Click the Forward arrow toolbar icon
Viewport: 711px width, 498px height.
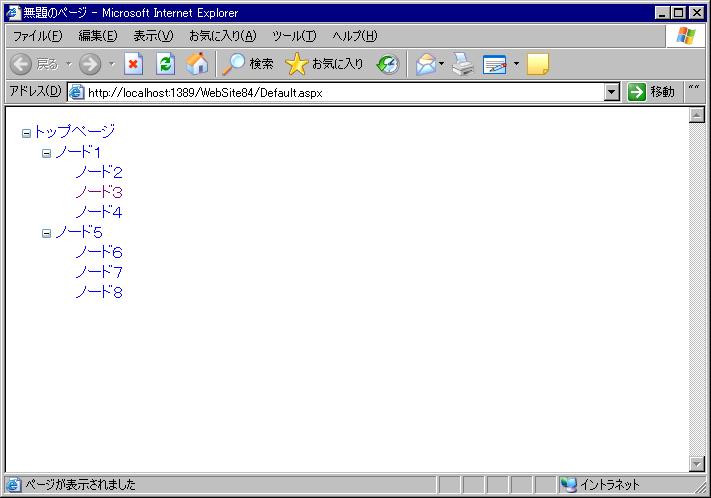(x=90, y=64)
